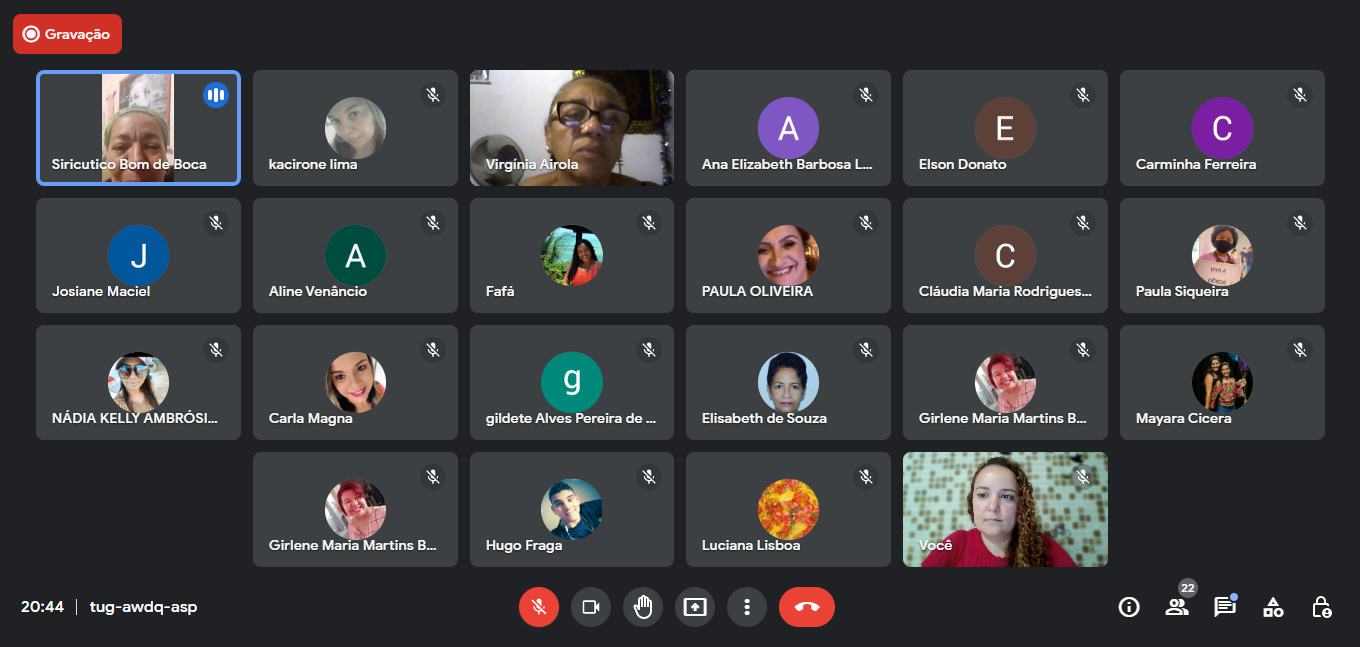Select the Hugo Fraga participant tile
Viewport: 1360px width, 647px height.
click(x=572, y=510)
